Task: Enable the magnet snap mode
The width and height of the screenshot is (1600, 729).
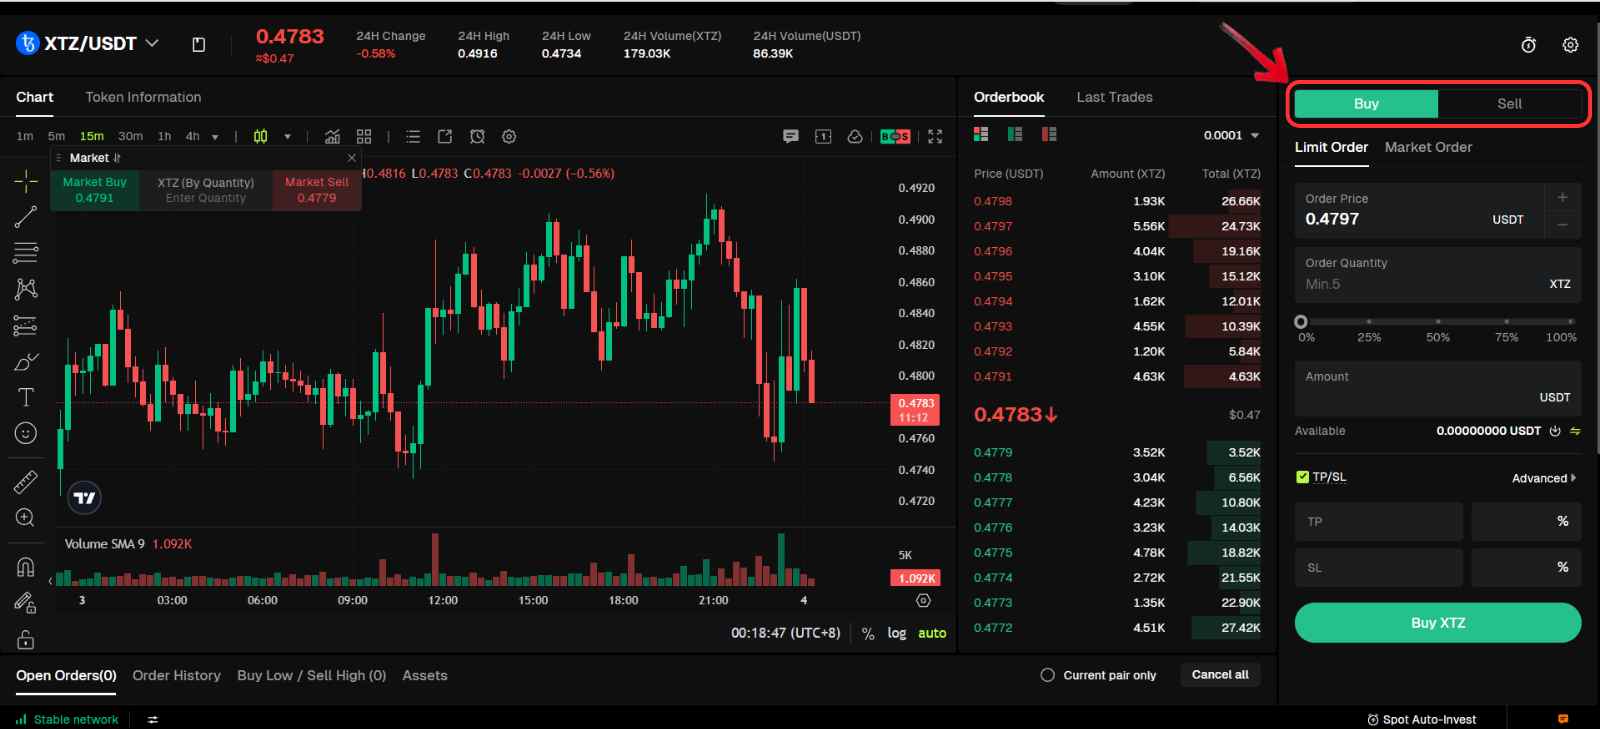Action: (26, 567)
